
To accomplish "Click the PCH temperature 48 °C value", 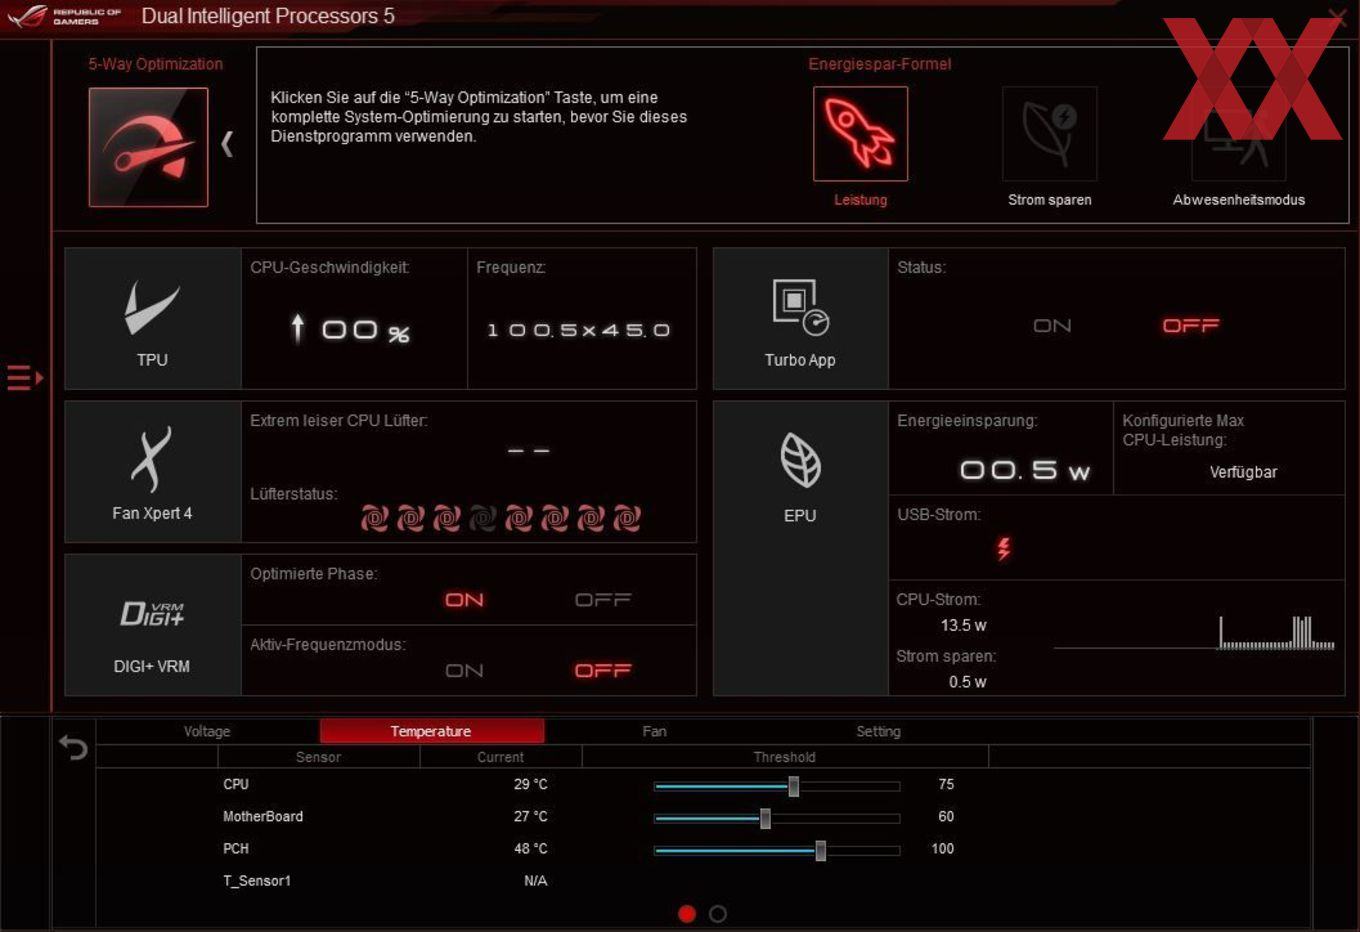I will 531,848.
